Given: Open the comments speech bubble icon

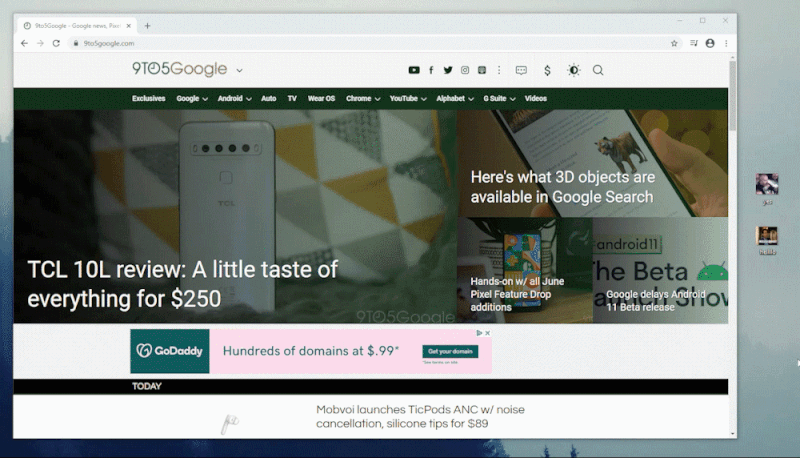Looking at the screenshot, I should point(521,70).
